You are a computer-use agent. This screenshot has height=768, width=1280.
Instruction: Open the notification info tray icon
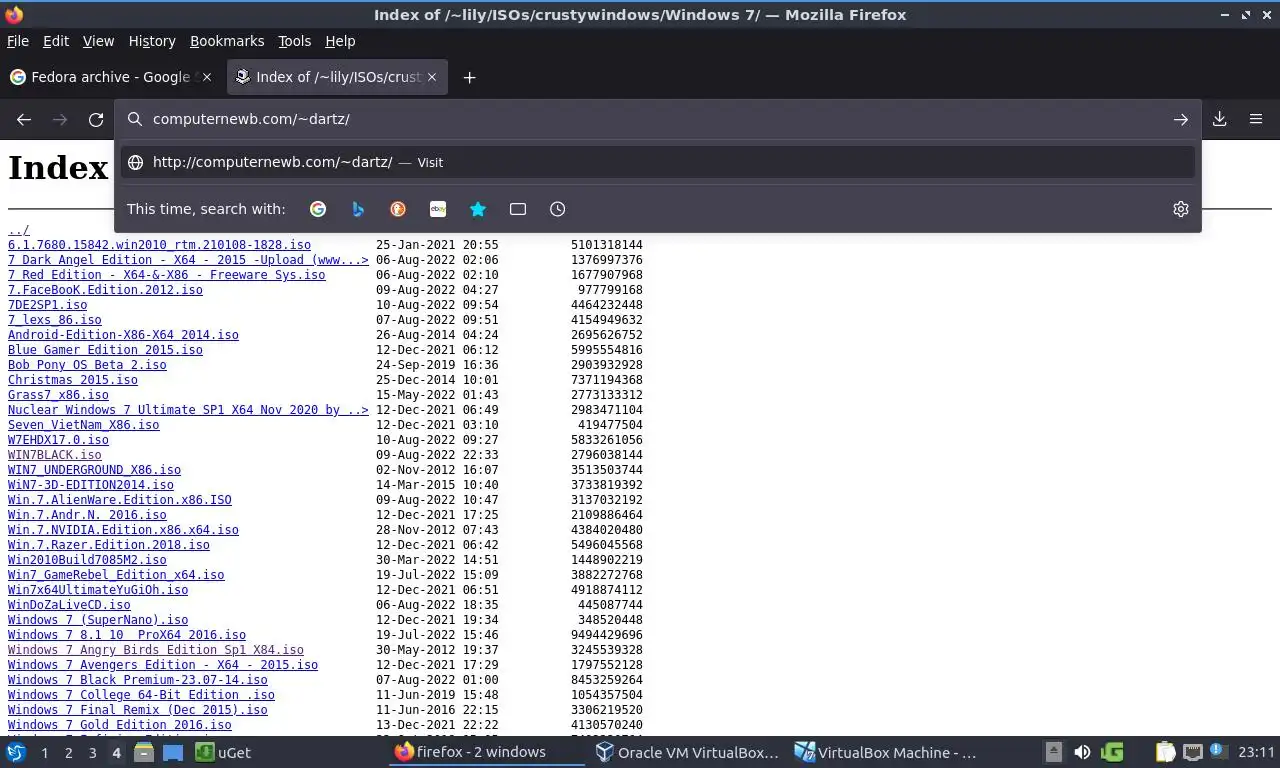click(1218, 752)
